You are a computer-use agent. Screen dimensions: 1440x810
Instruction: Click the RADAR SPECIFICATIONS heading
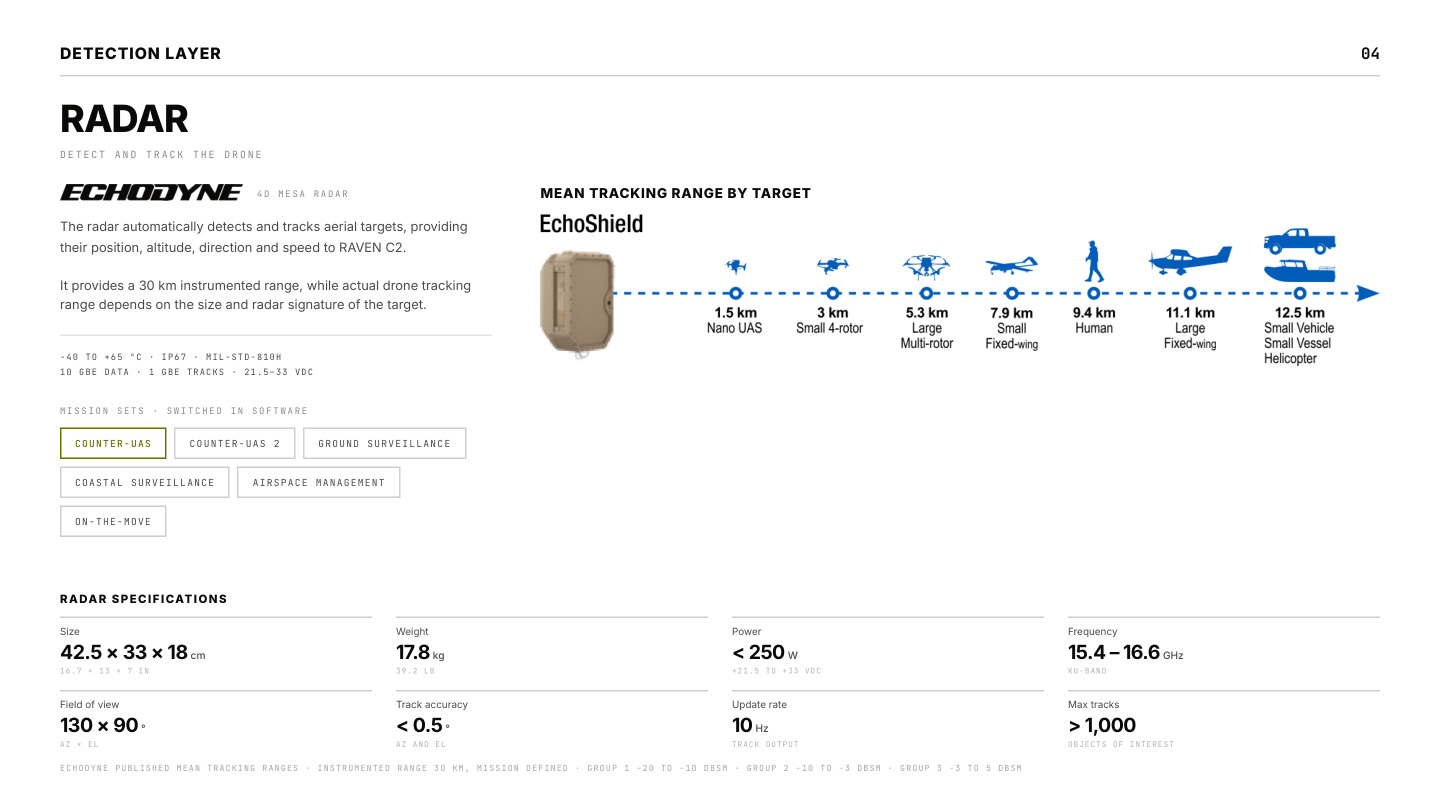click(144, 599)
